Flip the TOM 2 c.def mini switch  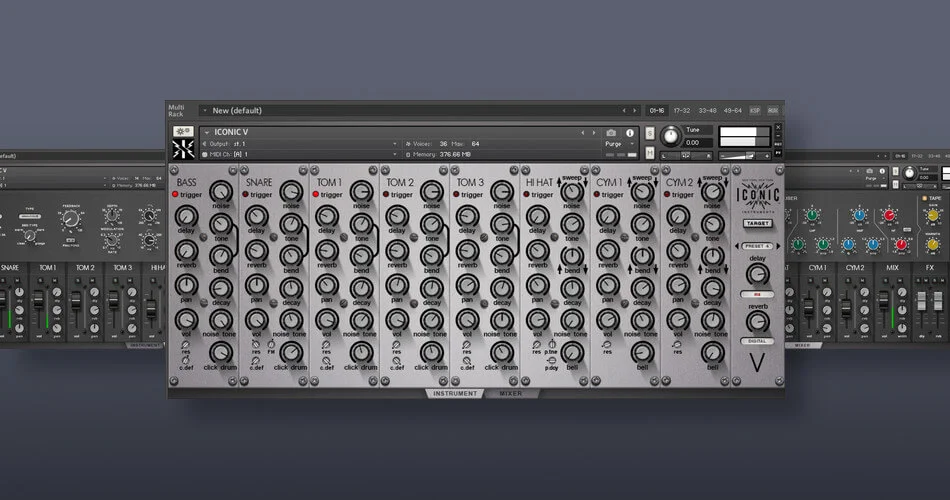coord(396,361)
